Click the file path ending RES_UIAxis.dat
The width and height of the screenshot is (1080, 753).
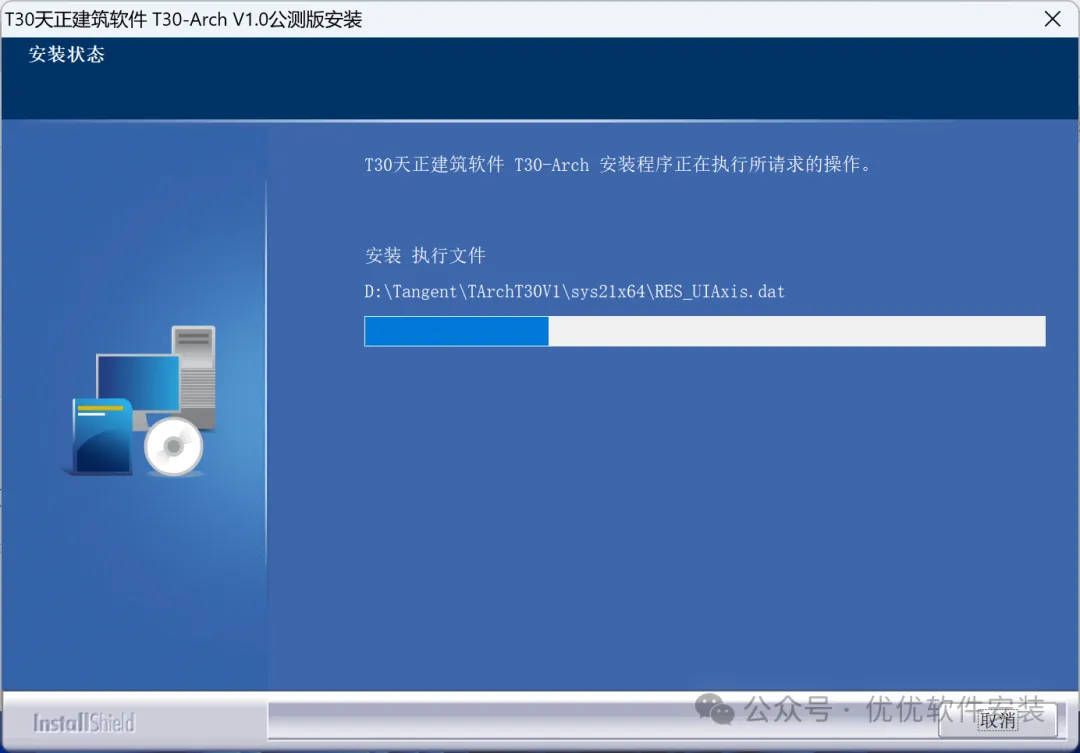point(574,291)
